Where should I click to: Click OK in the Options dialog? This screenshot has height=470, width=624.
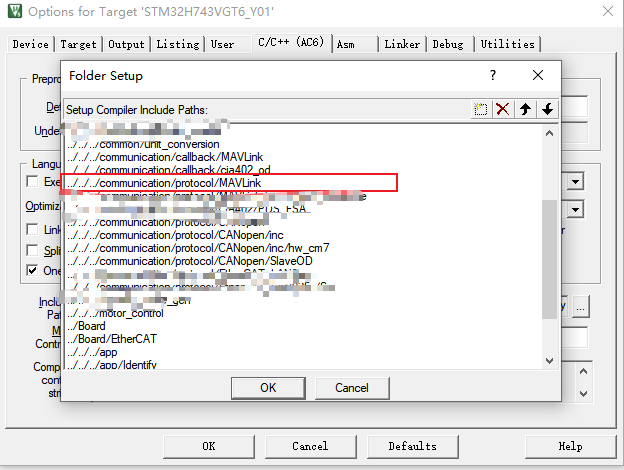[x=209, y=447]
